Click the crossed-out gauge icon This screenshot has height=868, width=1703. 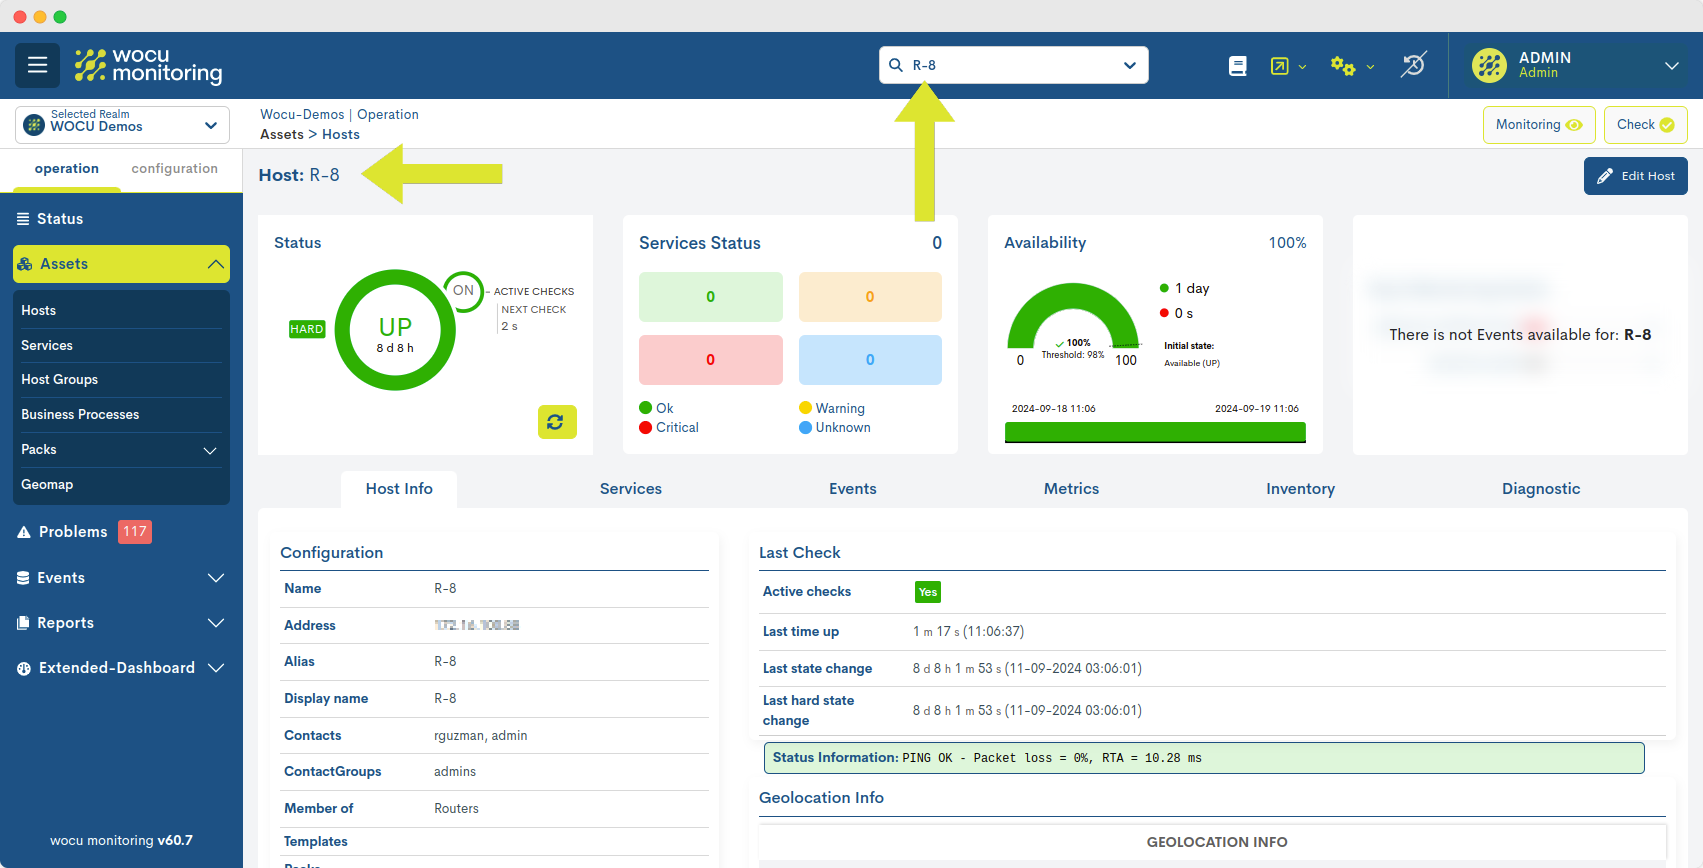[x=1413, y=65]
